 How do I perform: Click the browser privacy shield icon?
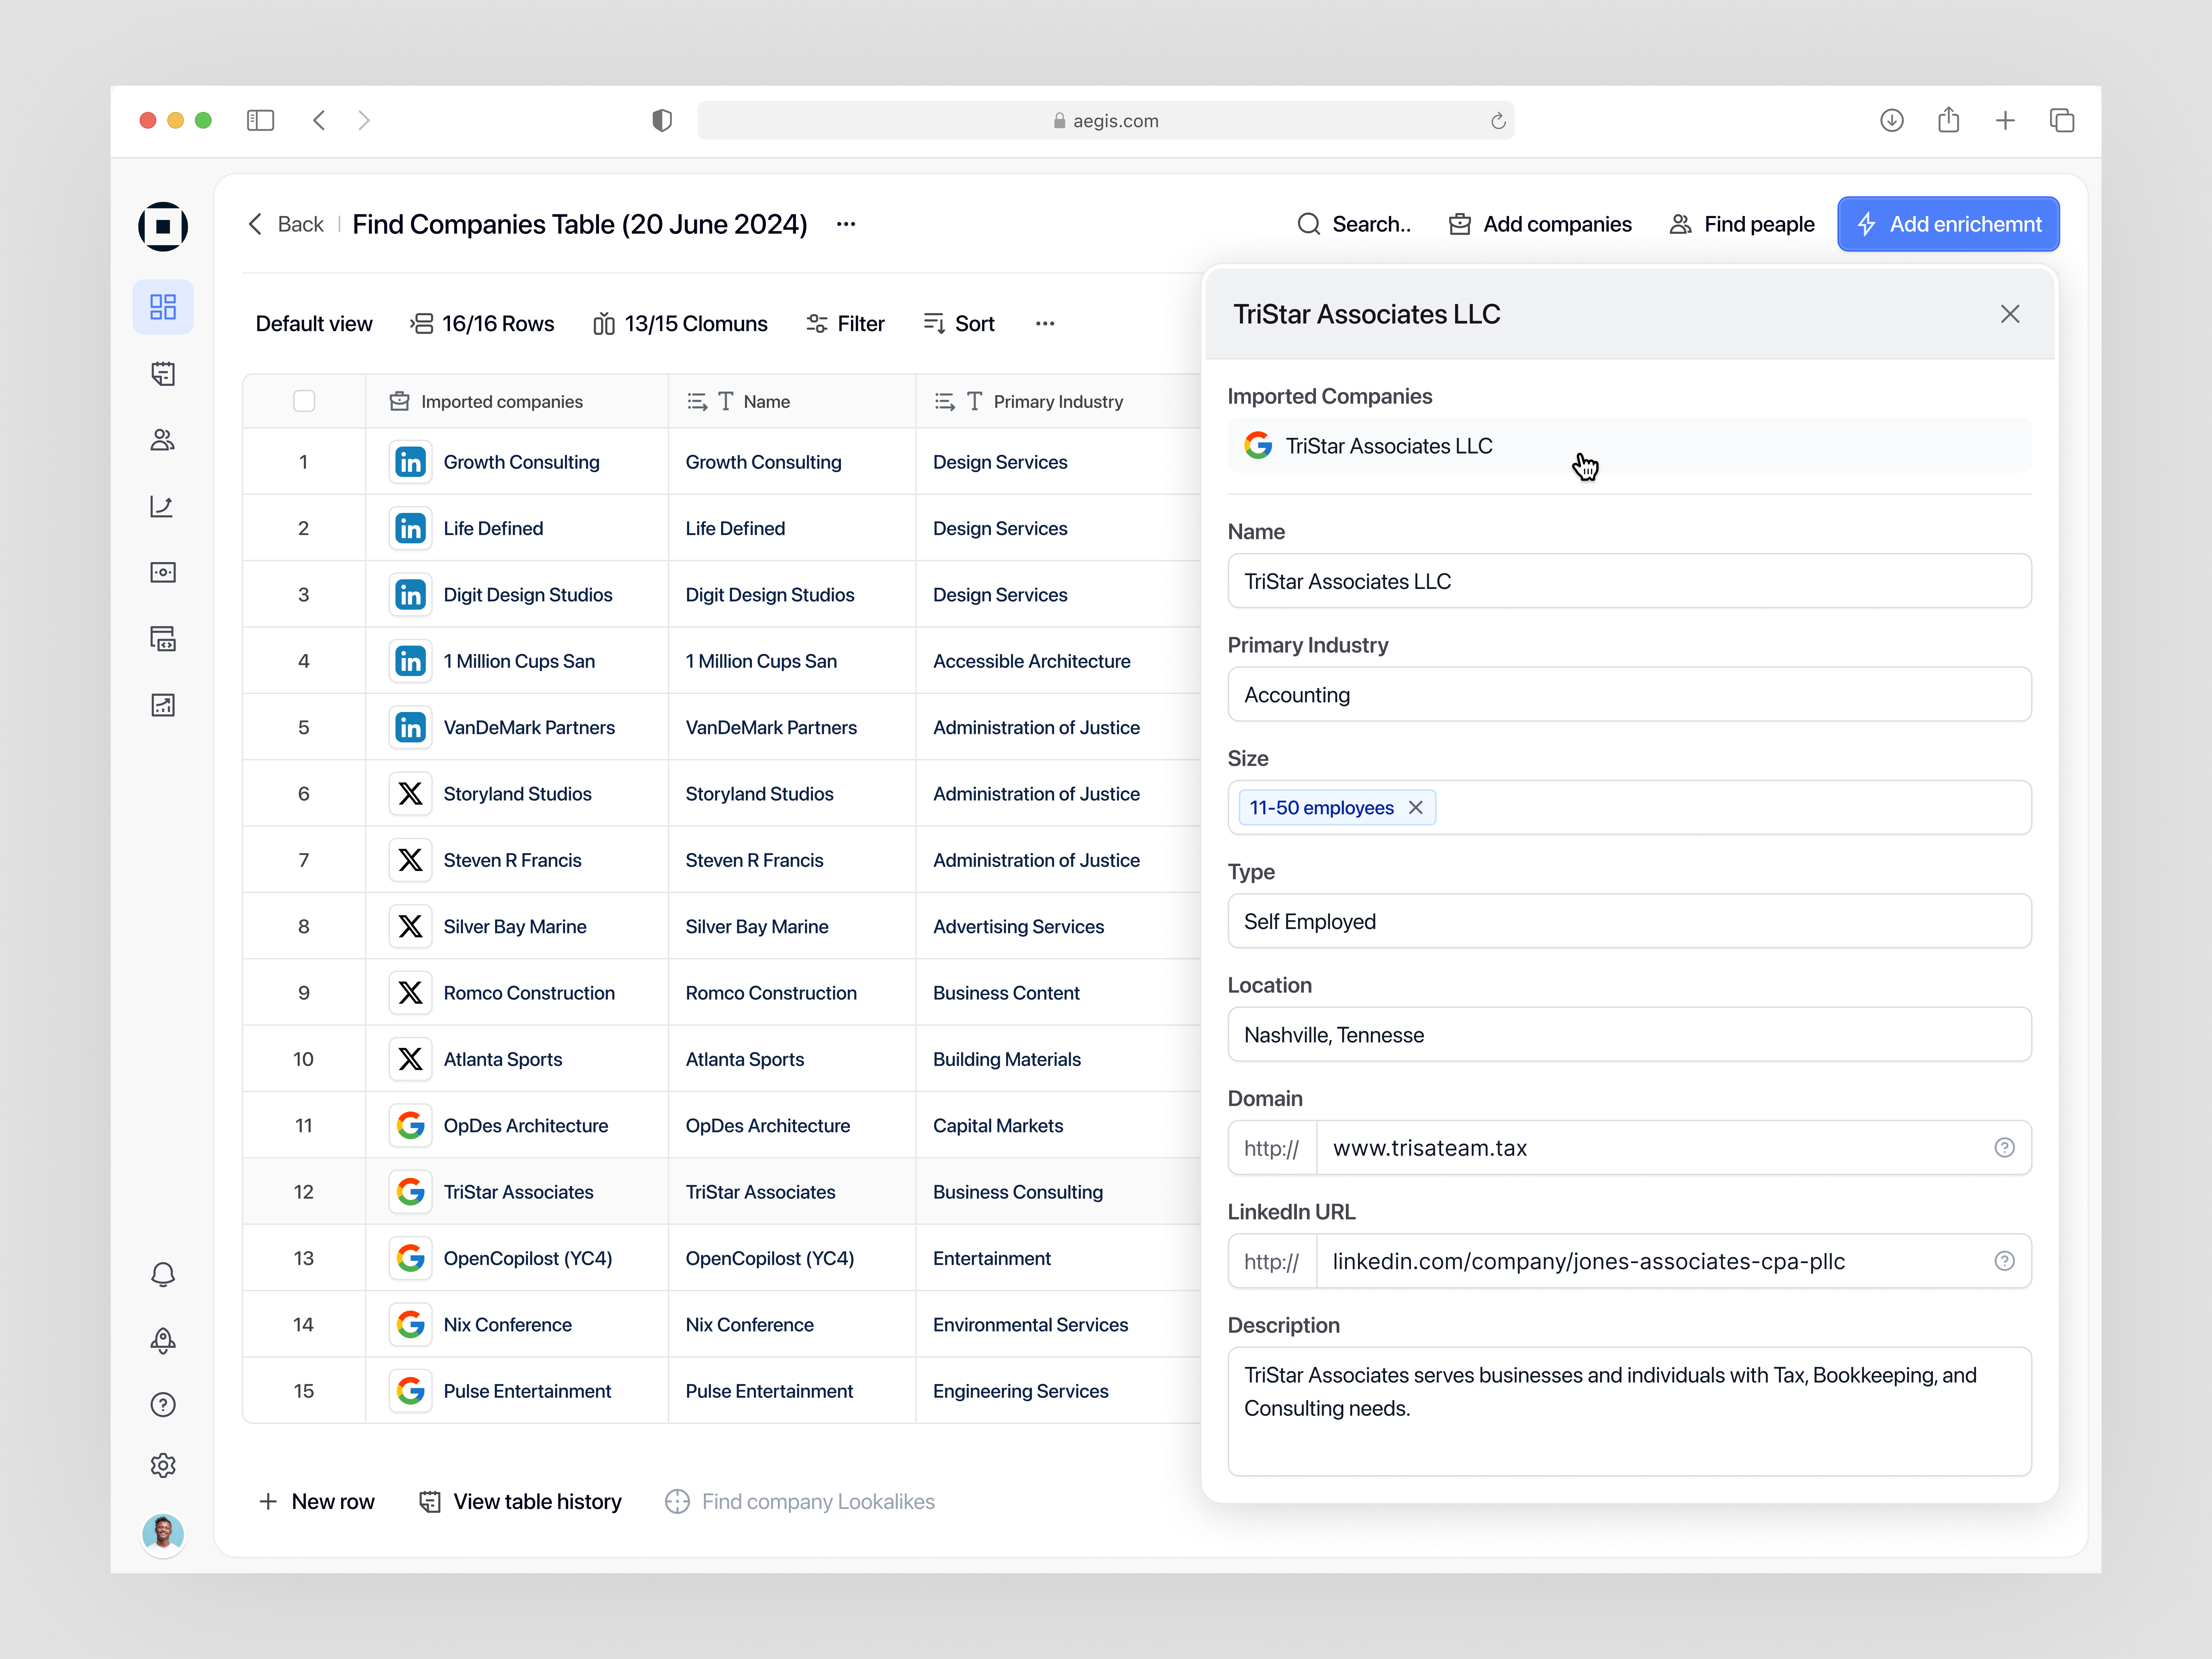(662, 121)
